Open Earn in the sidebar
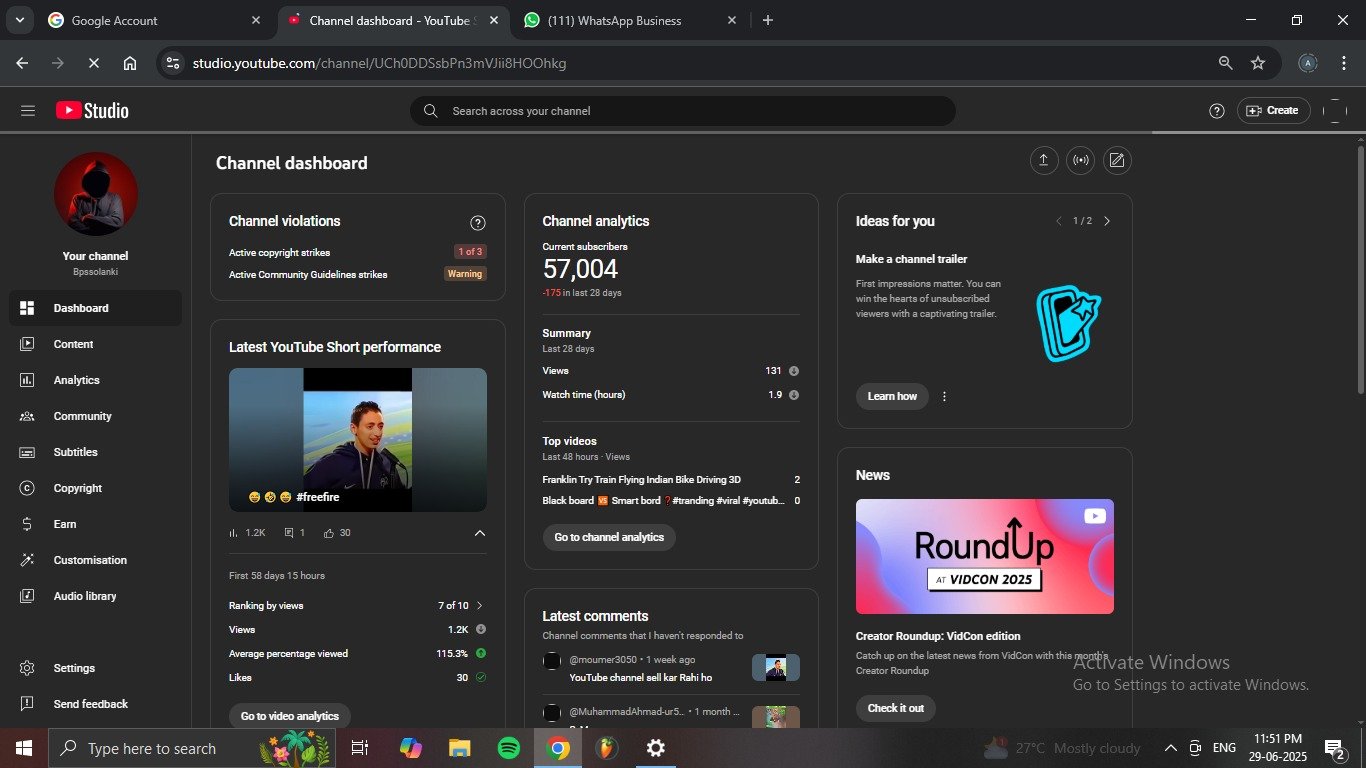1366x768 pixels. (x=95, y=524)
